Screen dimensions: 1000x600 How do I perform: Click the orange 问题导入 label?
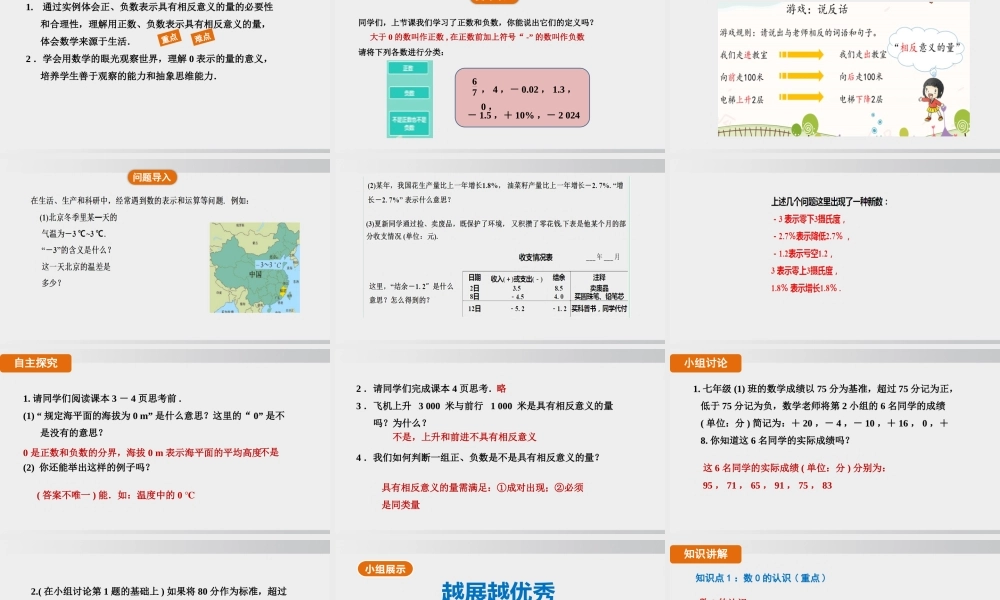point(152,177)
